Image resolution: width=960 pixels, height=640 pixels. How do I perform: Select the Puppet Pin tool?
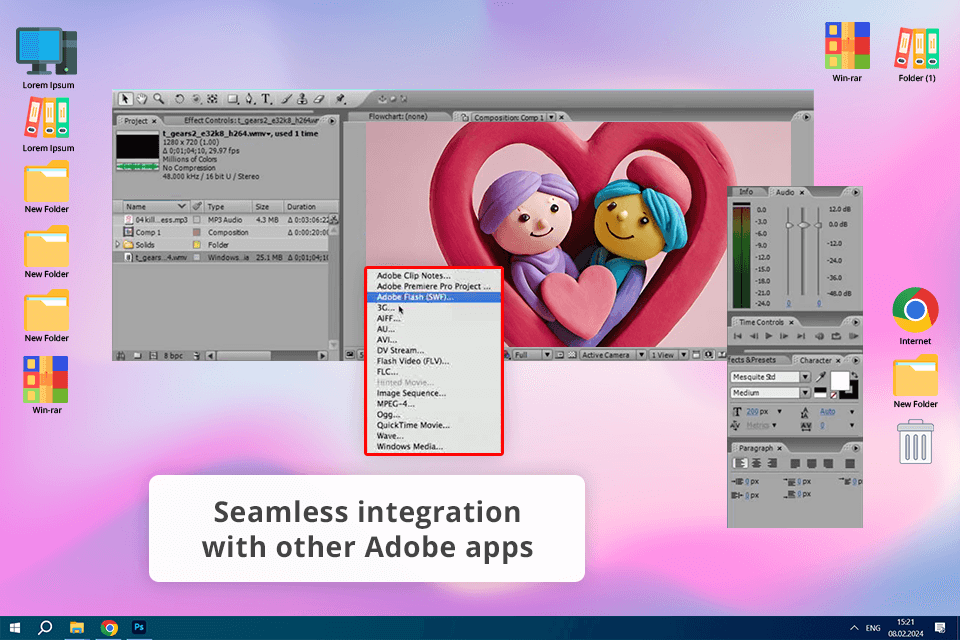[340, 99]
